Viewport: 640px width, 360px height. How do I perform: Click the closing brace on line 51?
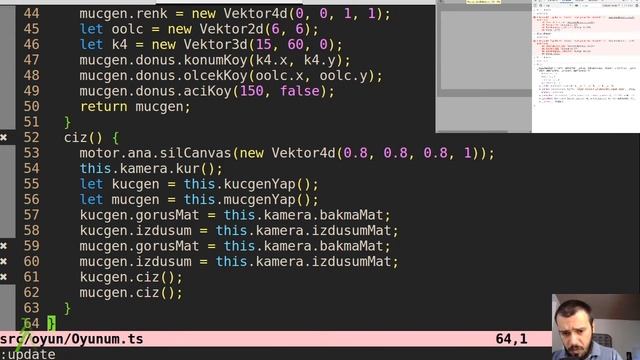point(67,122)
